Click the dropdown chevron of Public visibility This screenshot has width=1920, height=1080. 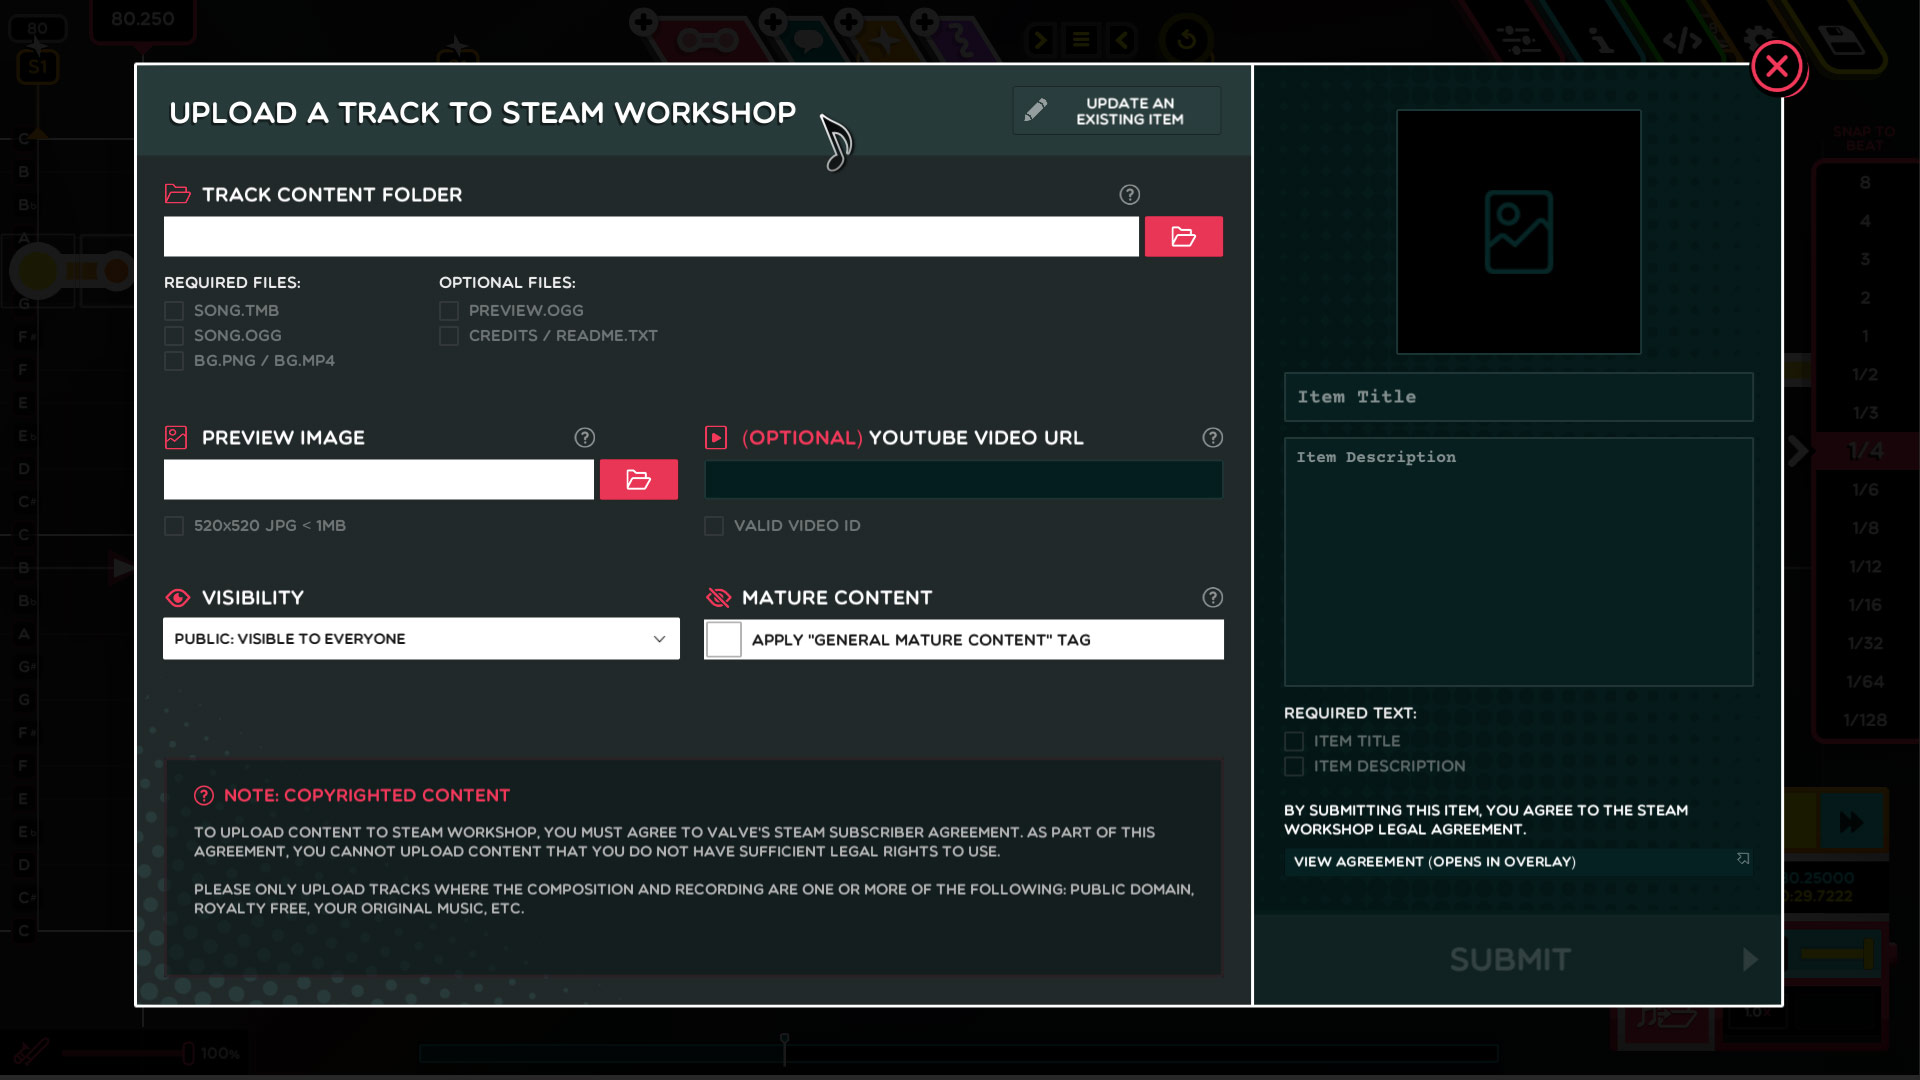click(x=659, y=639)
